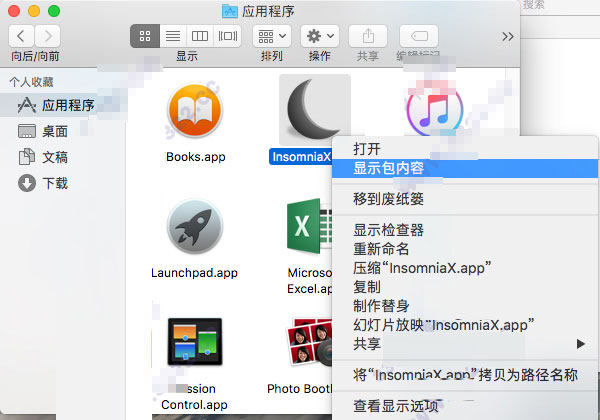600x420 pixels.
Task: Click the Books.app file name label
Action: pos(196,157)
